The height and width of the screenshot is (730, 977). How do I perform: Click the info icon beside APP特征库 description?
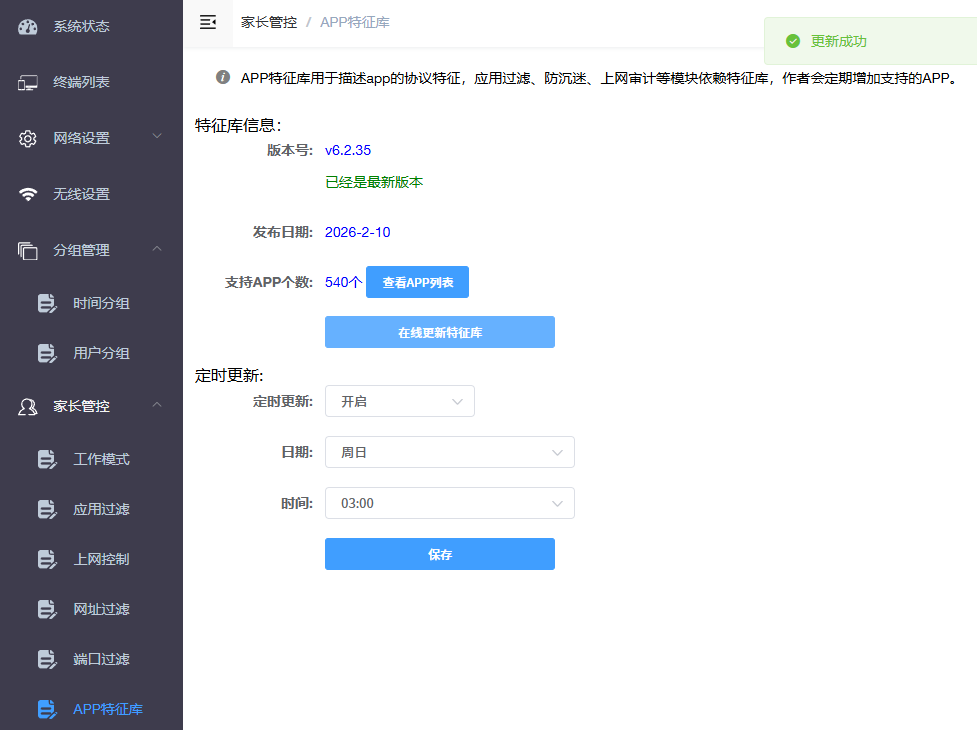[x=223, y=77]
